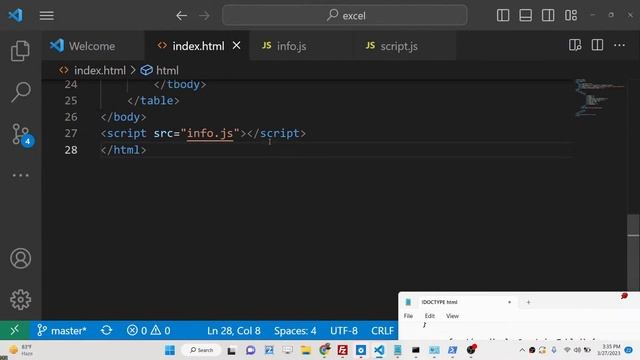The height and width of the screenshot is (360, 640).
Task: Go back with the left arrow
Action: pyautogui.click(x=182, y=16)
